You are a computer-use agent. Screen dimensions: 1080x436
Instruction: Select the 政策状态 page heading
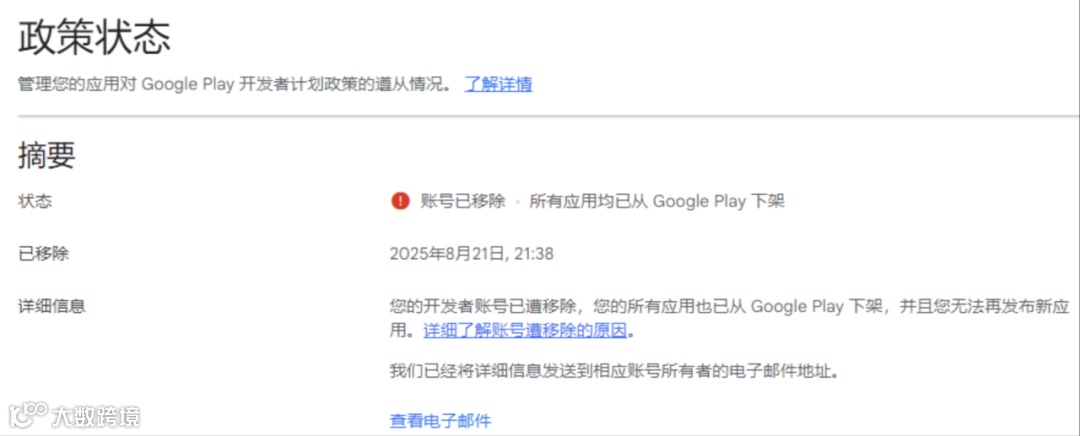pyautogui.click(x=94, y=37)
